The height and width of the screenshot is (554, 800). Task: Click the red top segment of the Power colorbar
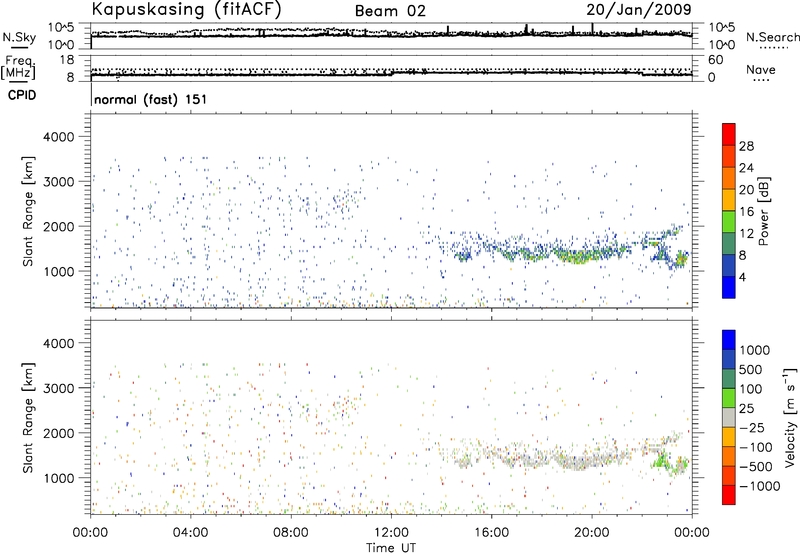(729, 134)
